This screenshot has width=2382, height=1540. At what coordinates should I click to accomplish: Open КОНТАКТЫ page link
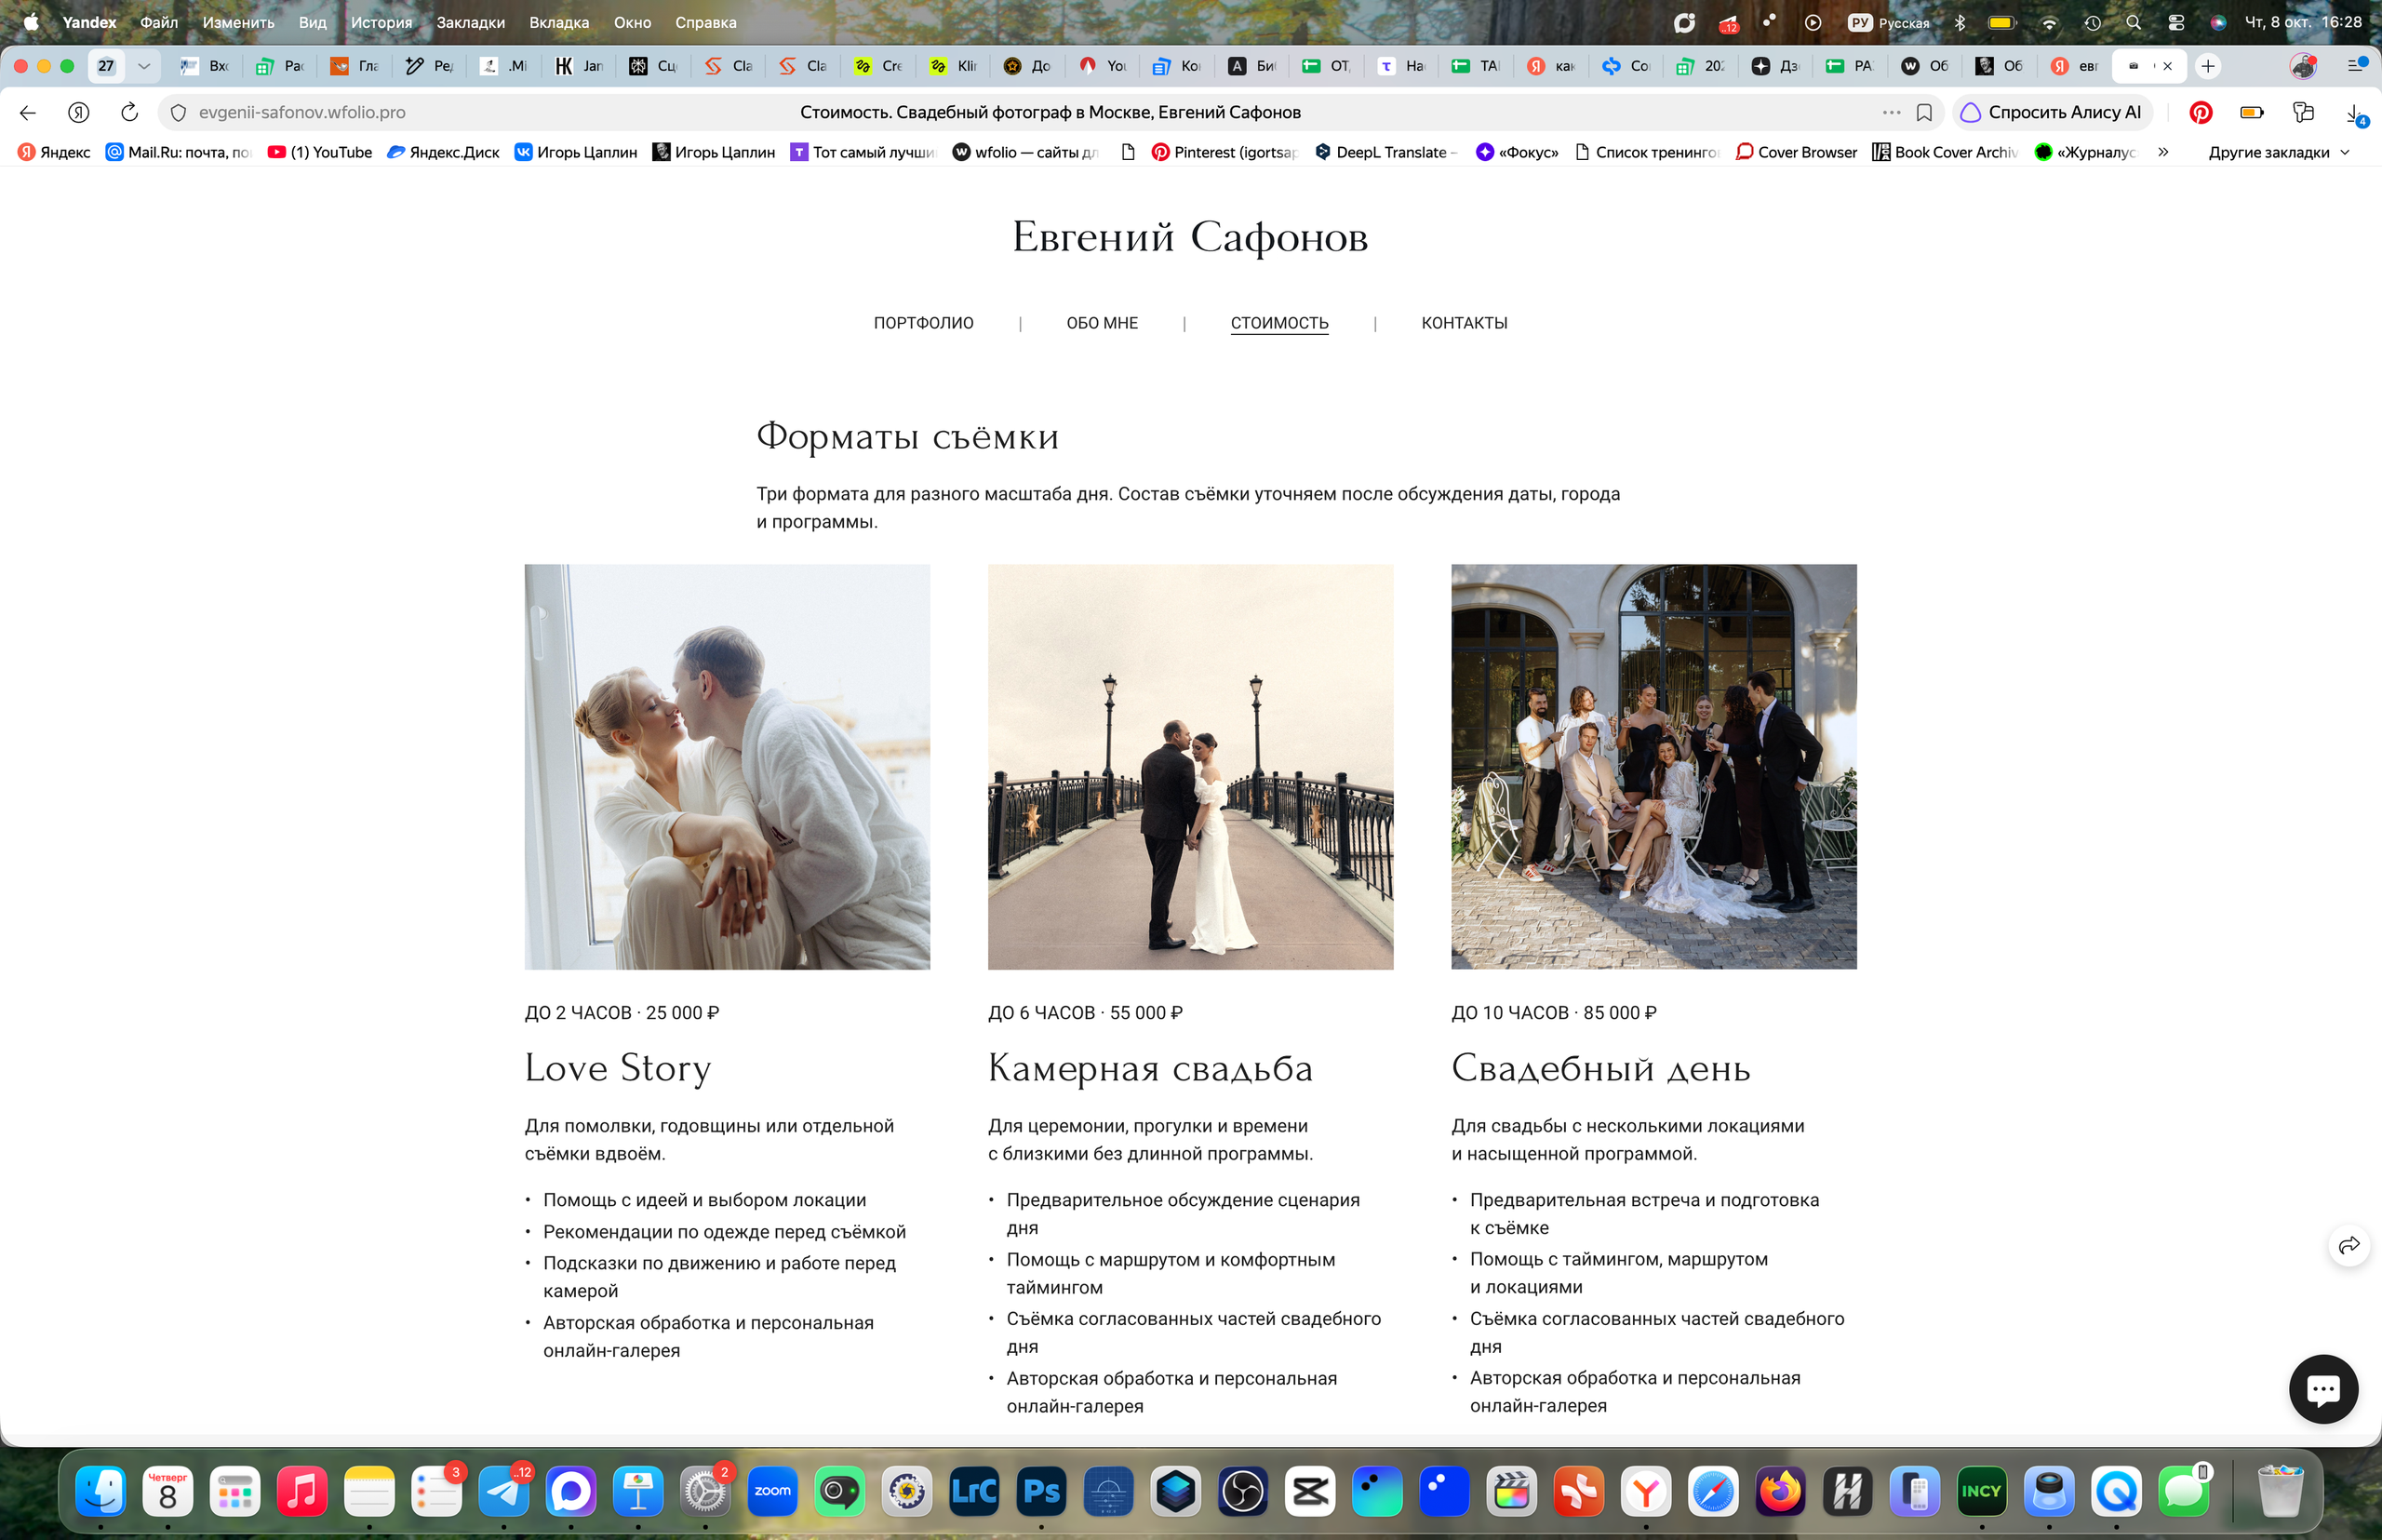(x=1464, y=323)
